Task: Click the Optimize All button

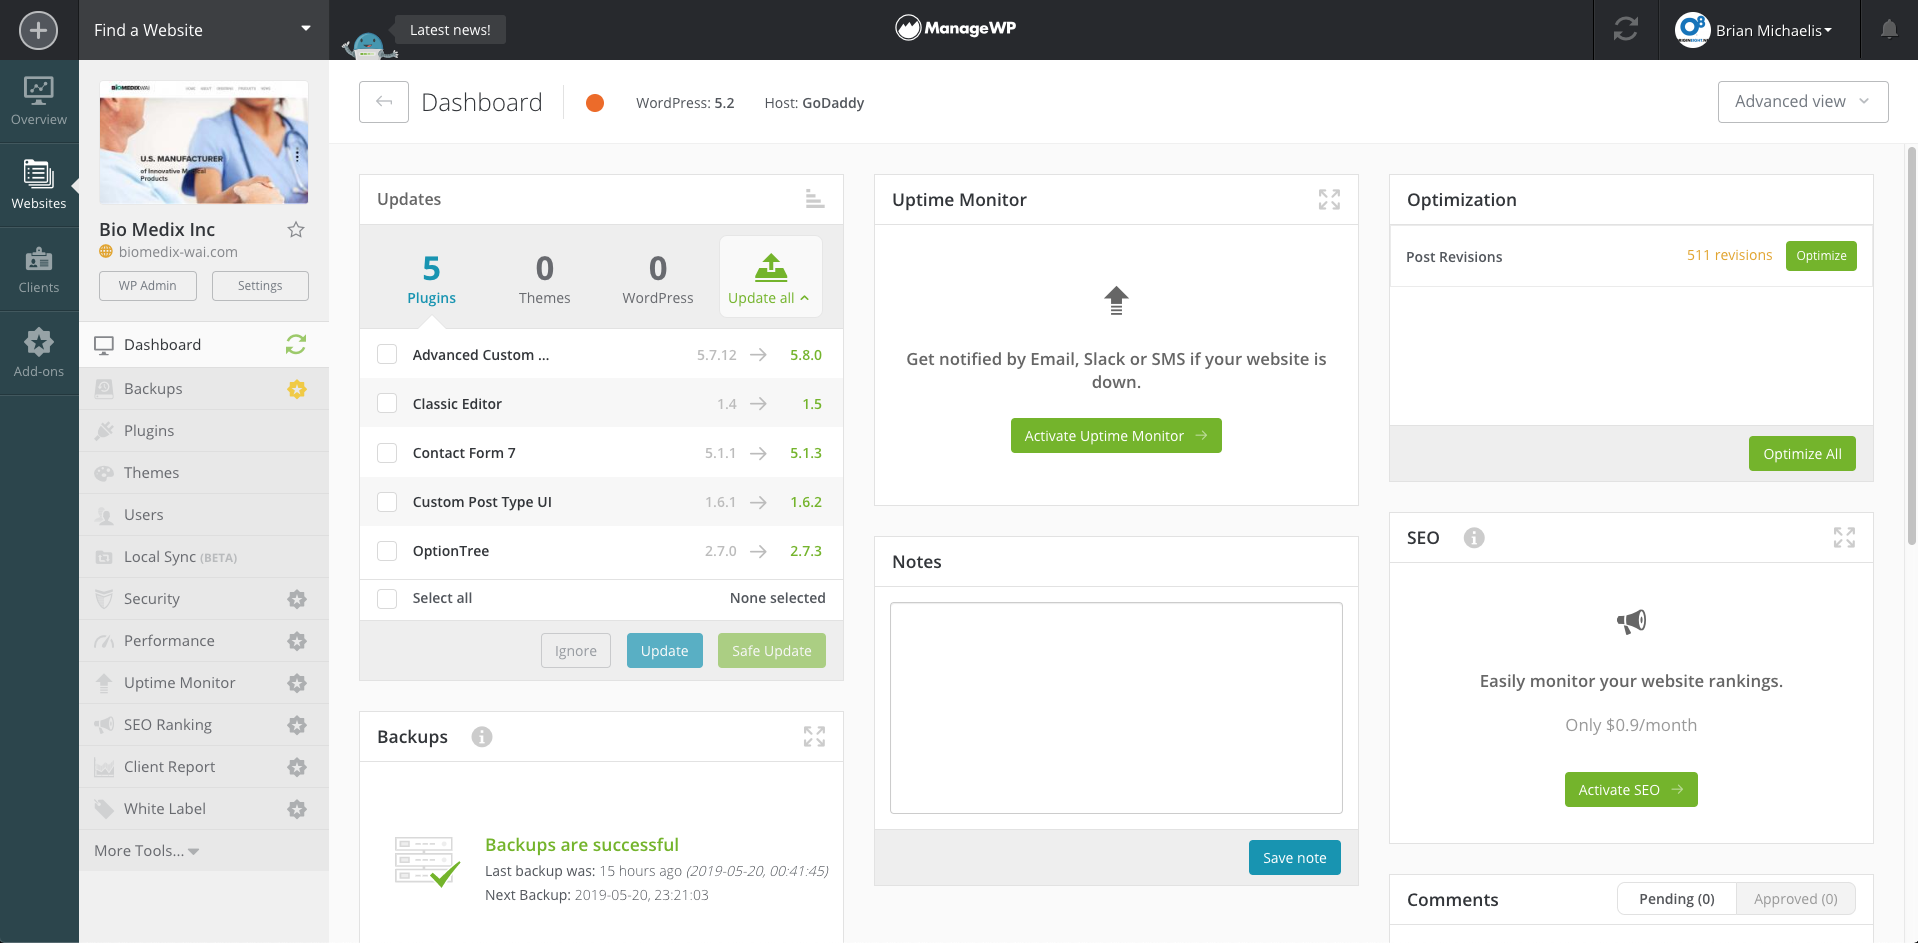Action: [1802, 454]
